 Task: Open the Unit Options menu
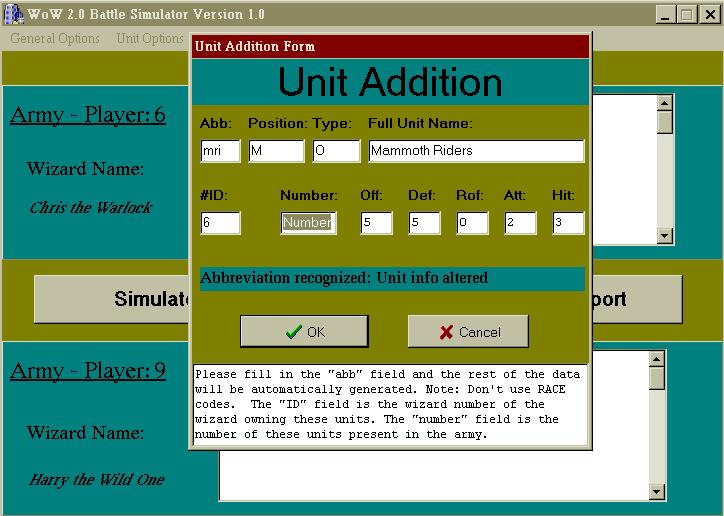(150, 39)
